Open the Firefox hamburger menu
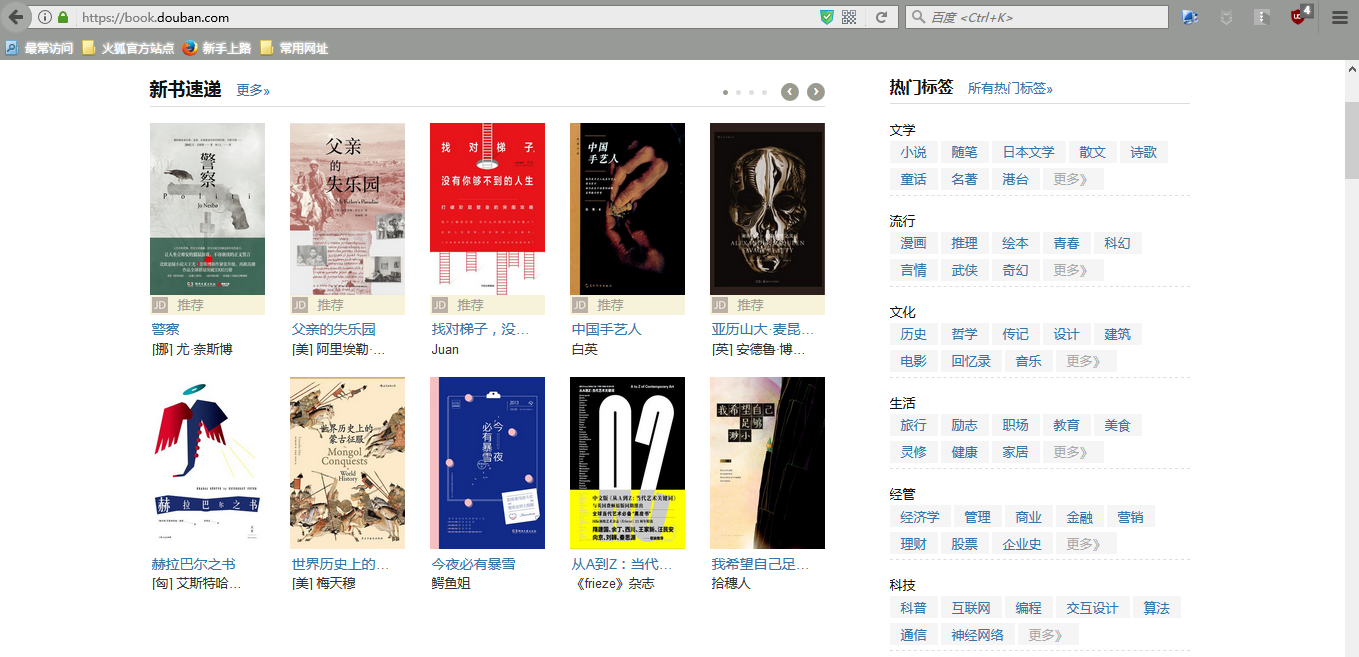The width and height of the screenshot is (1359, 657). (1339, 17)
